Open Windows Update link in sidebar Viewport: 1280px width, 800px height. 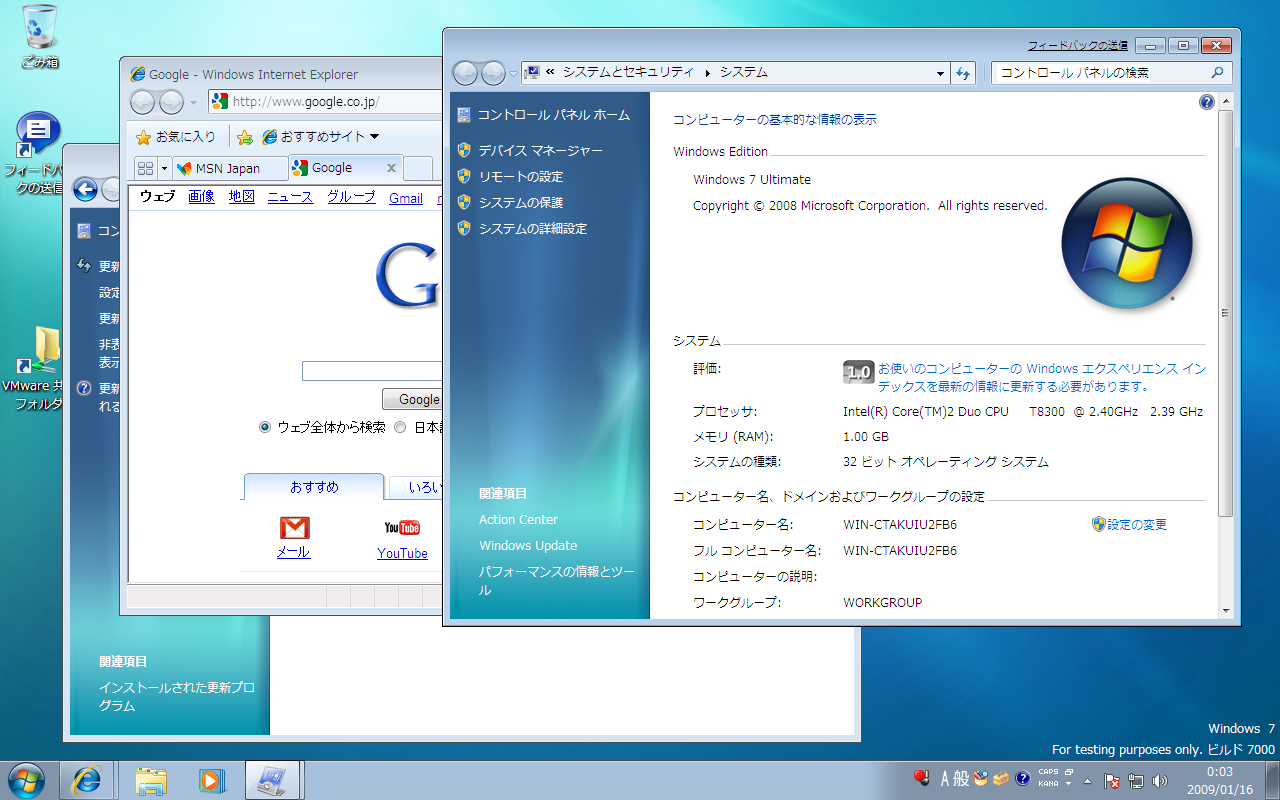coord(528,546)
